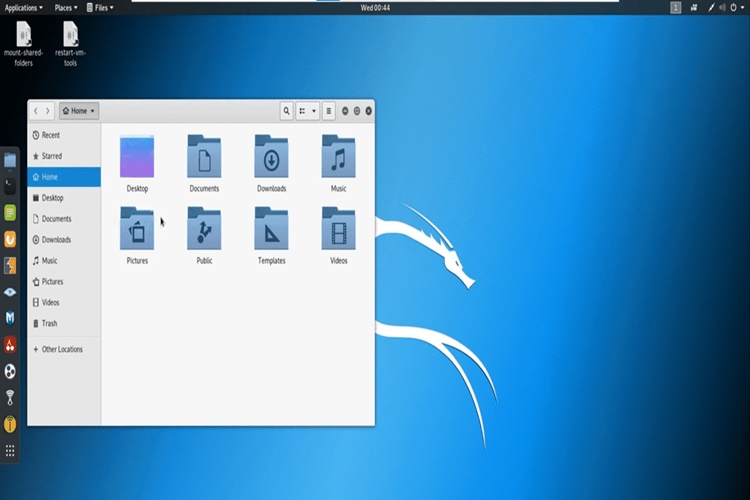Viewport: 750px width, 500px height.
Task: Launch Terminal from the dock
Action: (10, 186)
